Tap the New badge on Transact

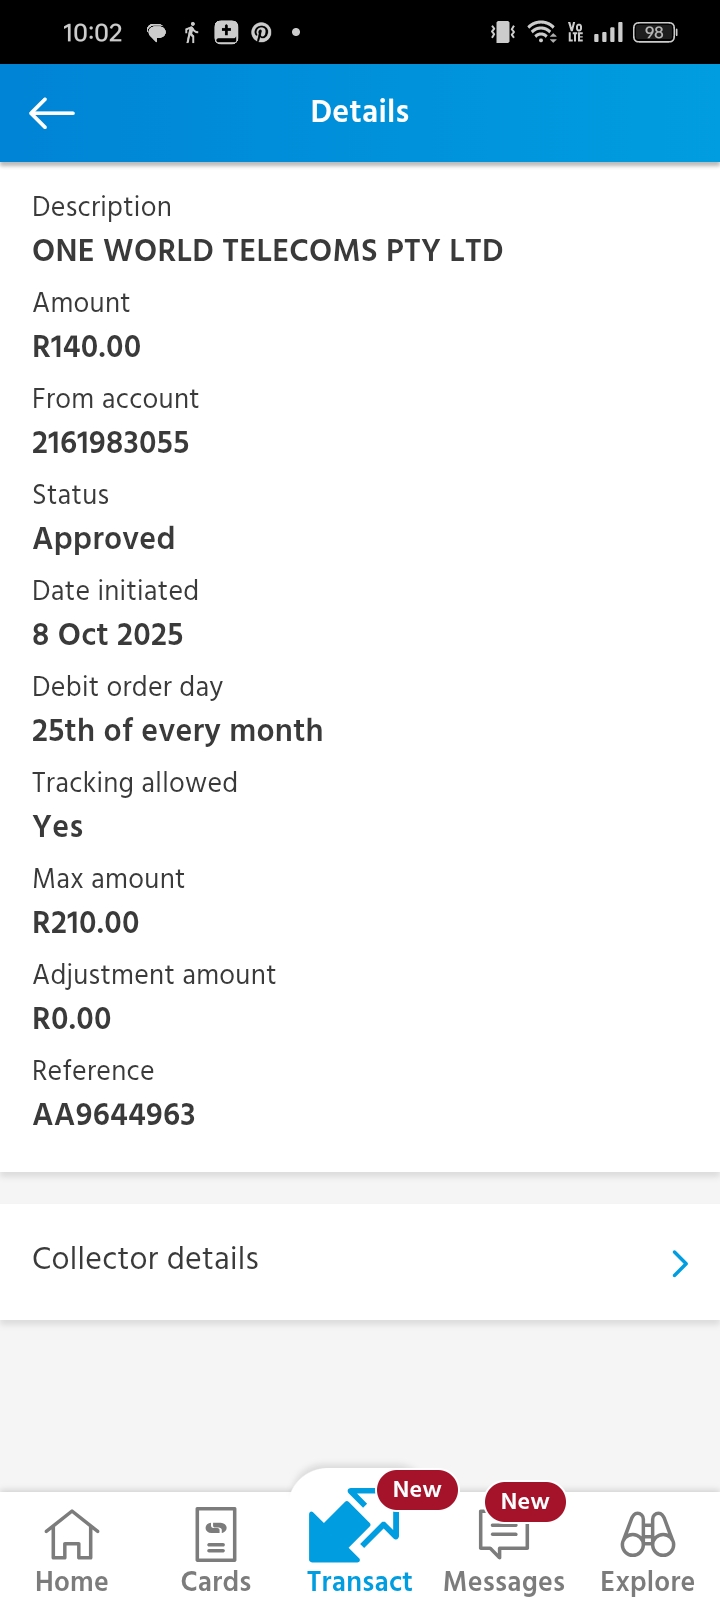417,1489
